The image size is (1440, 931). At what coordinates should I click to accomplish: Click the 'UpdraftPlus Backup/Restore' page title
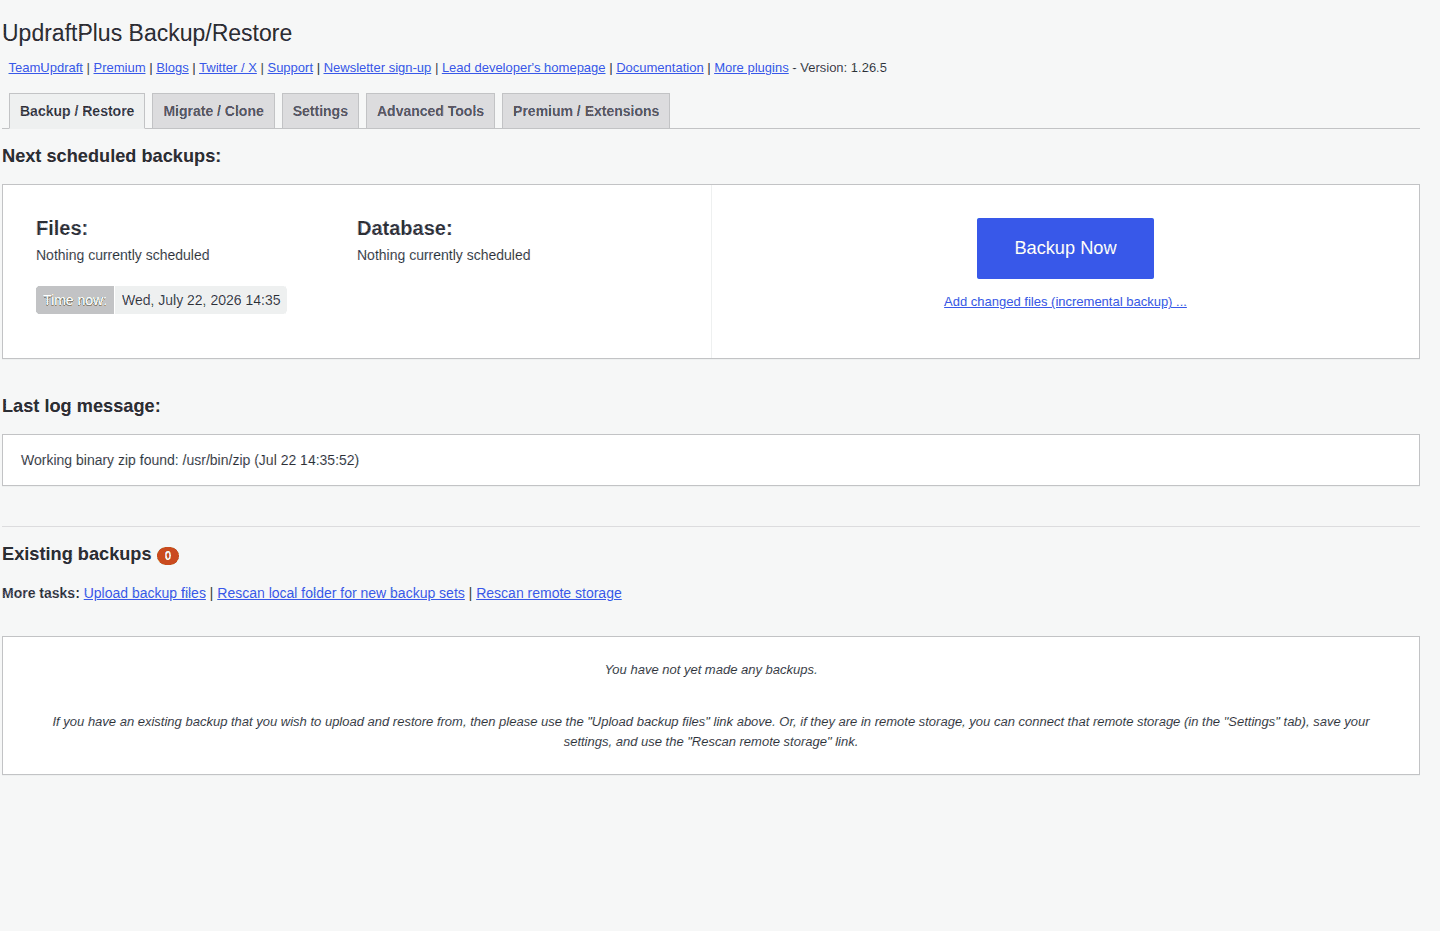[x=147, y=33]
